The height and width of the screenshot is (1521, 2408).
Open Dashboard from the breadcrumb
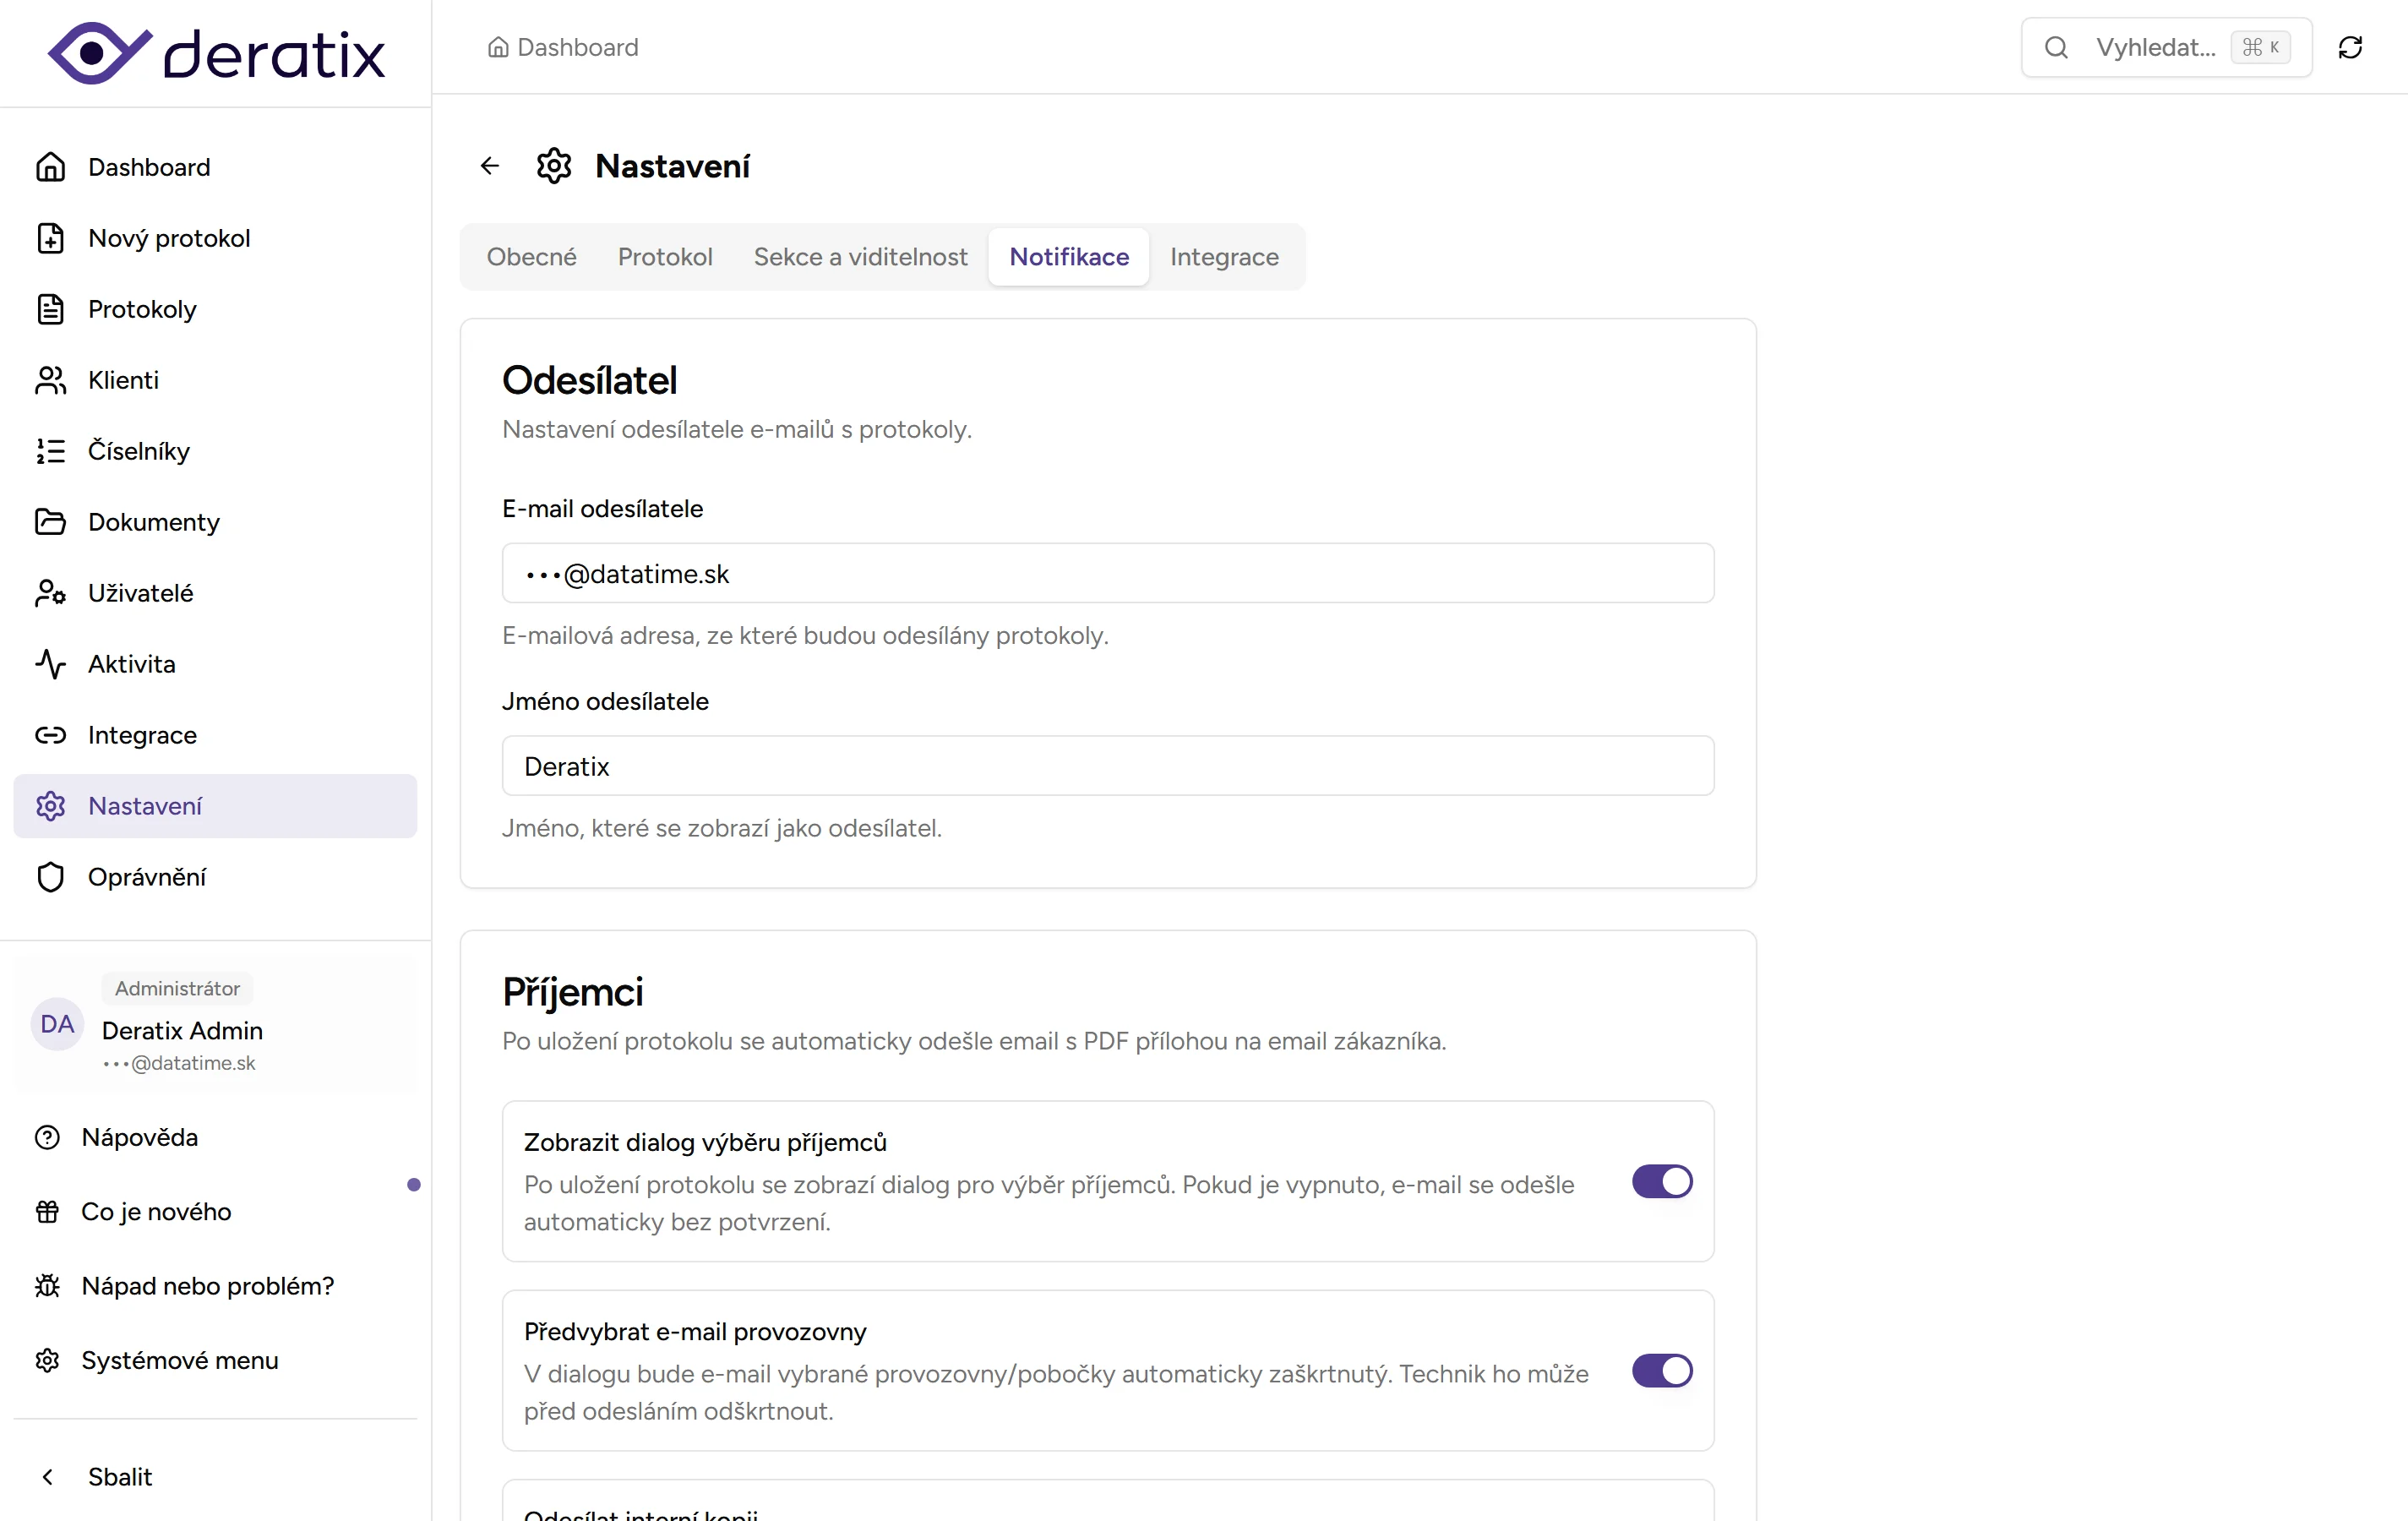(x=577, y=47)
